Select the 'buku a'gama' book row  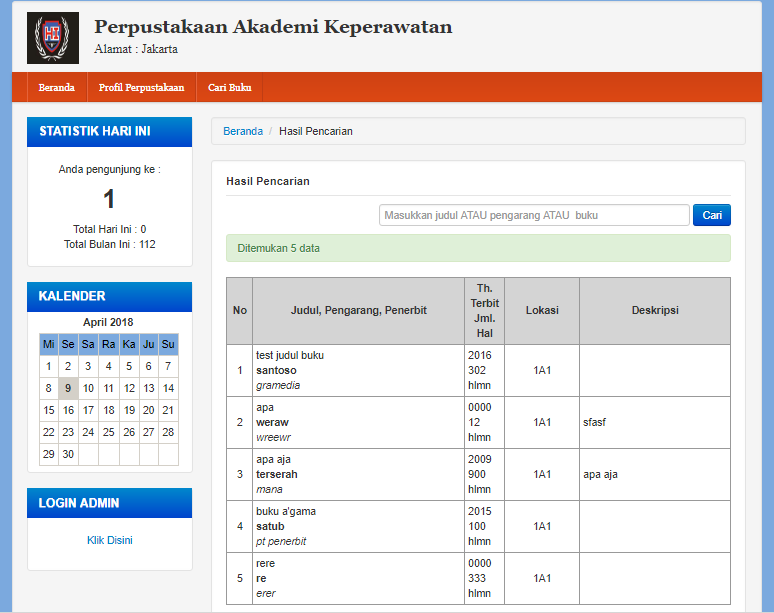358,526
